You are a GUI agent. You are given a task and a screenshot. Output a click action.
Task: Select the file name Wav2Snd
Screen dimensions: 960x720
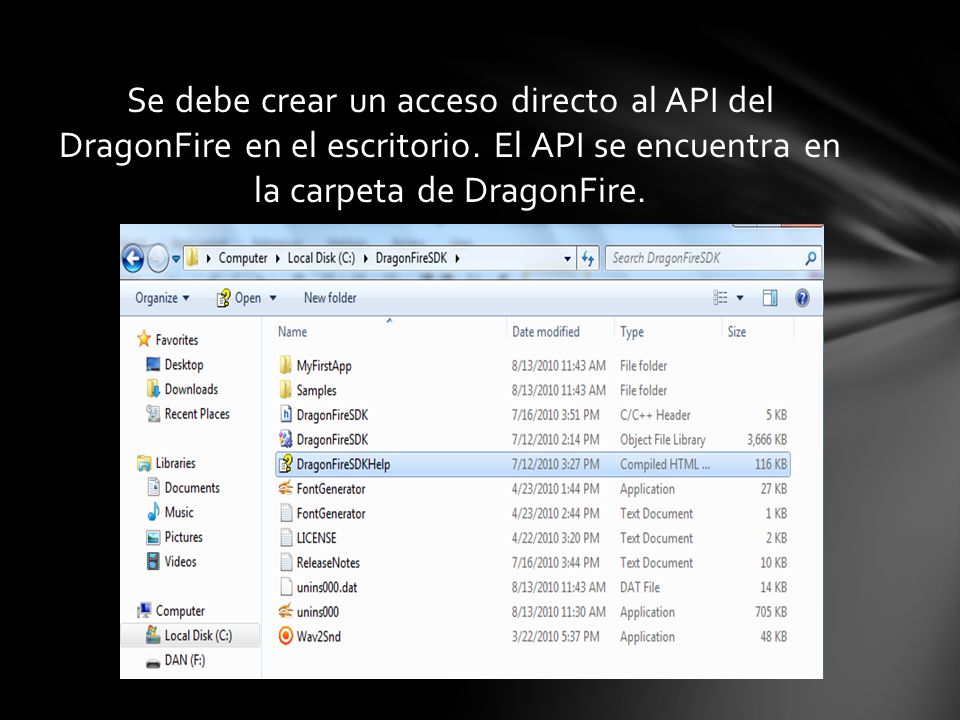(318, 636)
